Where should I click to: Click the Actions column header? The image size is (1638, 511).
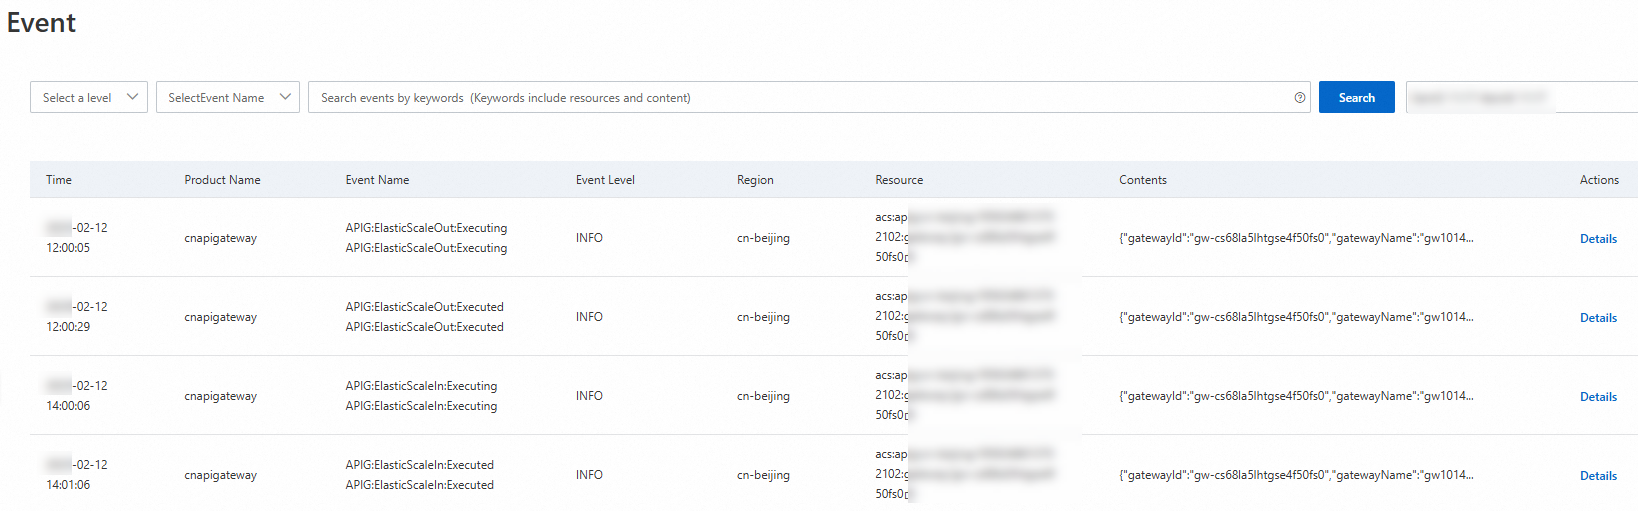[x=1599, y=180]
